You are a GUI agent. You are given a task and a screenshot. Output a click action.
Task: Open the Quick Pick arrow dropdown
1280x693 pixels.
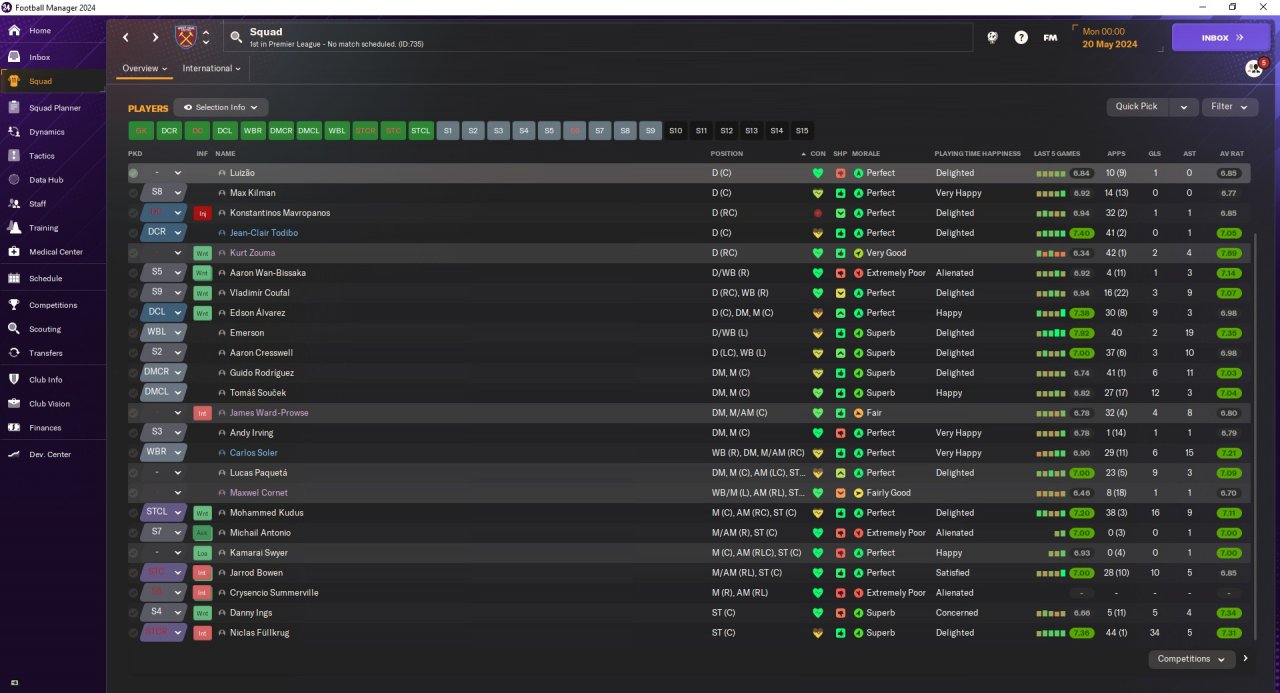pyautogui.click(x=1185, y=106)
